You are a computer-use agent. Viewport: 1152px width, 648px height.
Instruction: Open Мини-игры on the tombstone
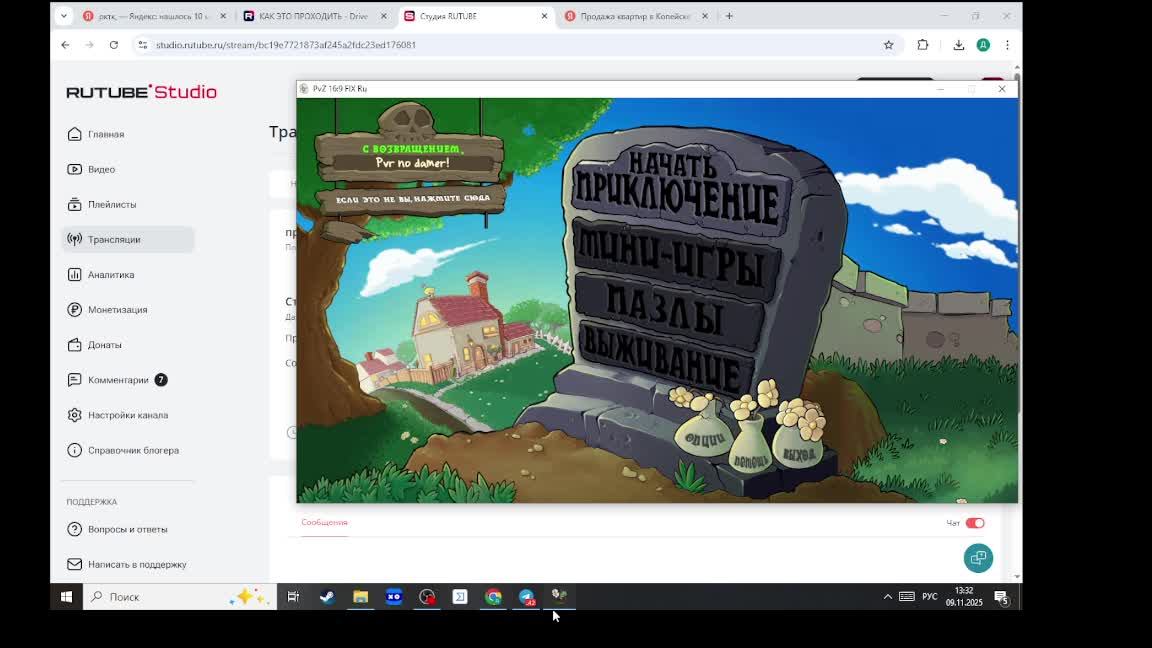pyautogui.click(x=674, y=260)
